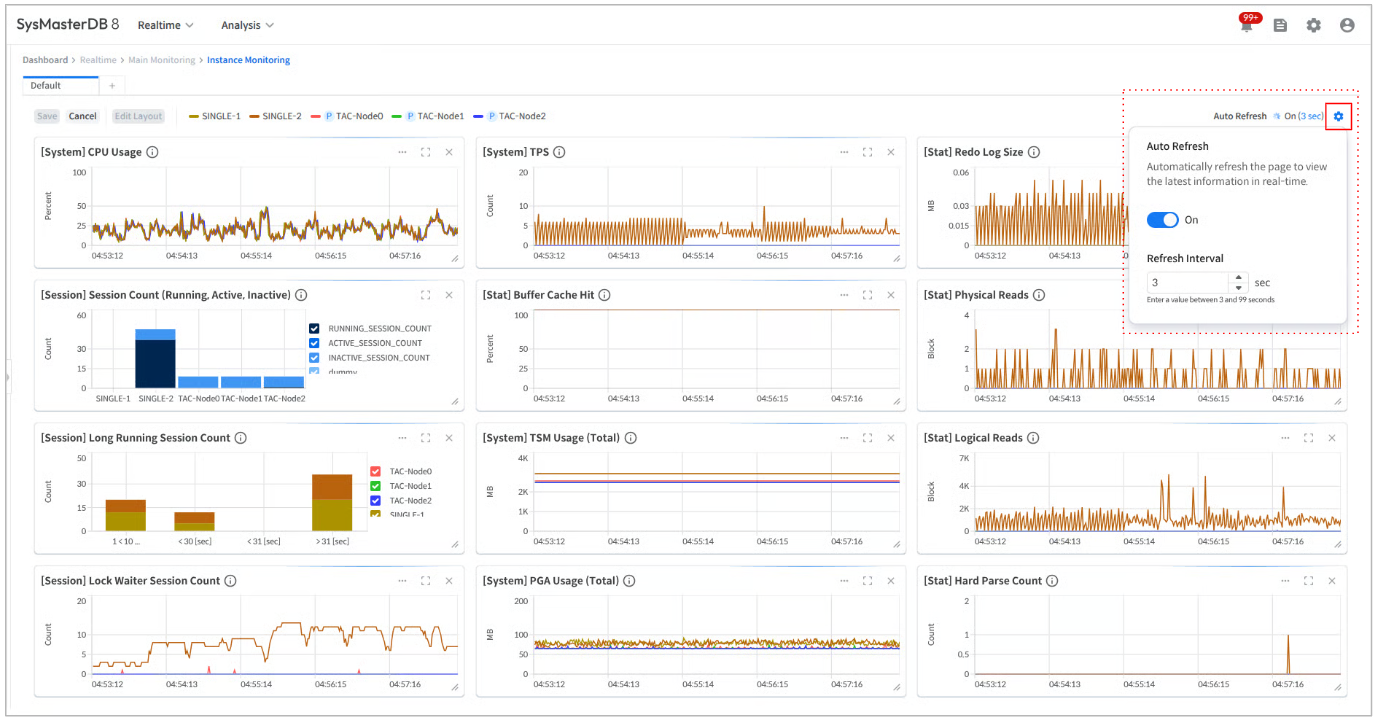Remove the Hard Parse Count panel

tap(1331, 581)
